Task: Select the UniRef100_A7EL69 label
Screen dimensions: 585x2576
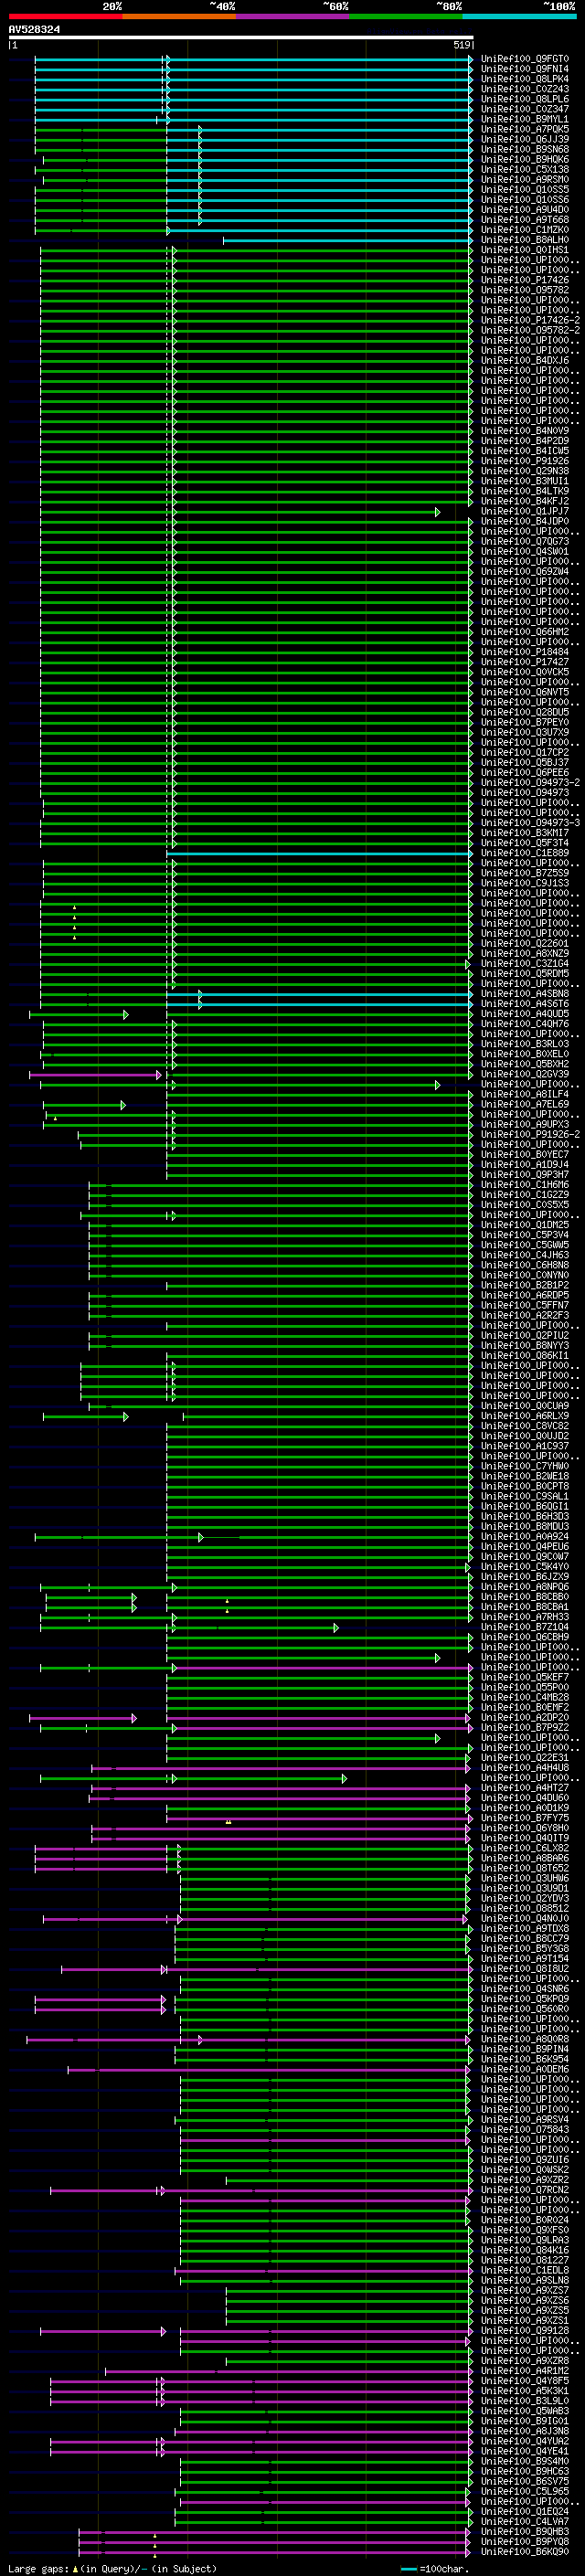Action: 525,1104
